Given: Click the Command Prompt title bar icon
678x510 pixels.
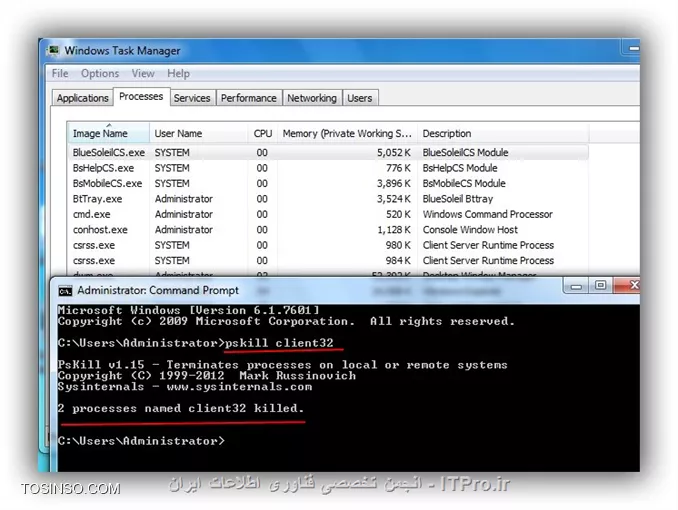Looking at the screenshot, I should [65, 291].
